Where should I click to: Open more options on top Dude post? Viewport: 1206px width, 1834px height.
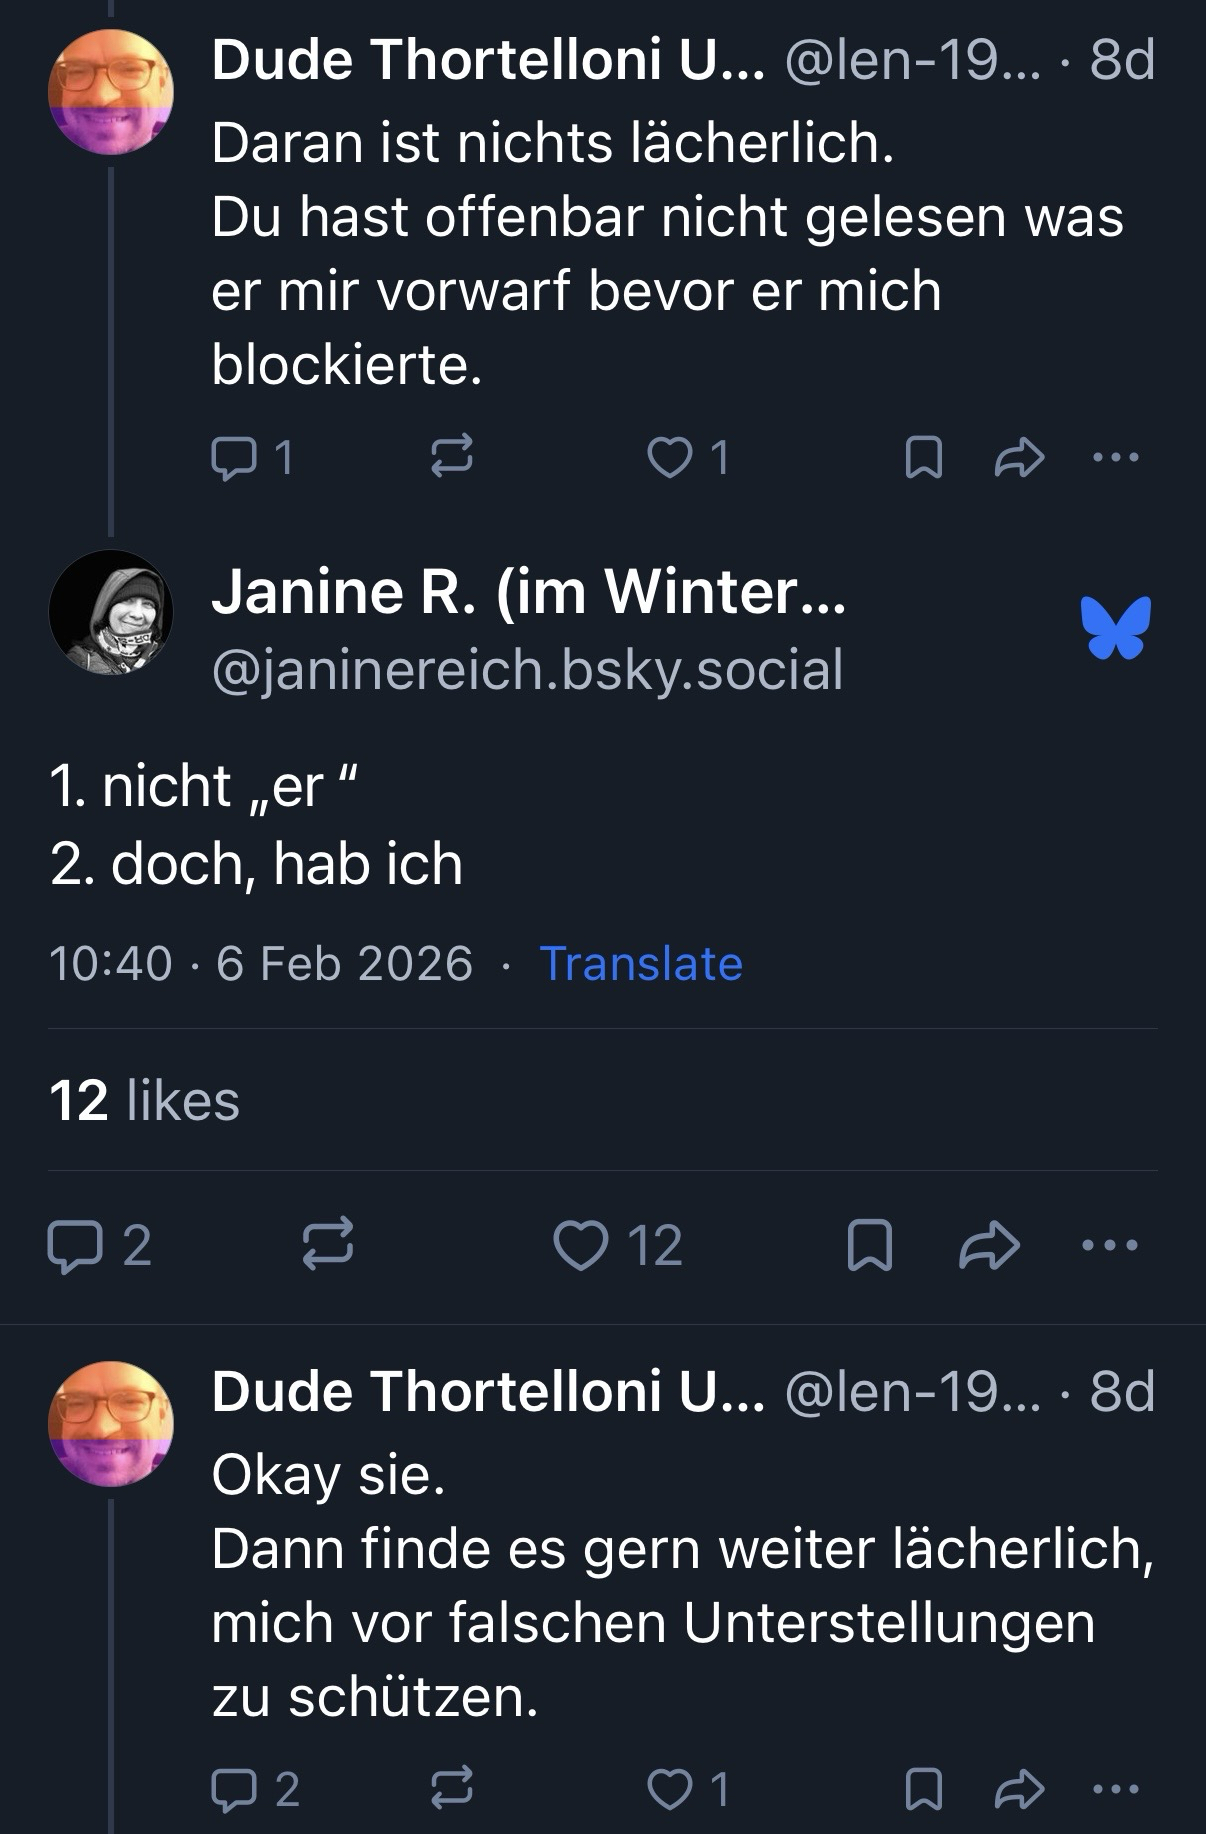tap(1116, 458)
